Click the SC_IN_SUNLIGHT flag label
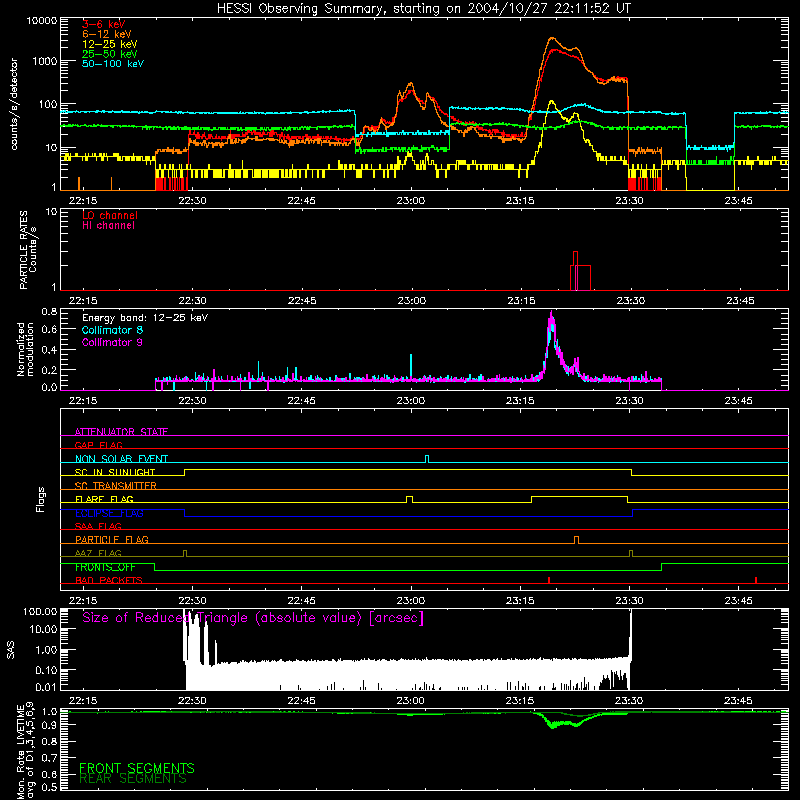 (115, 472)
